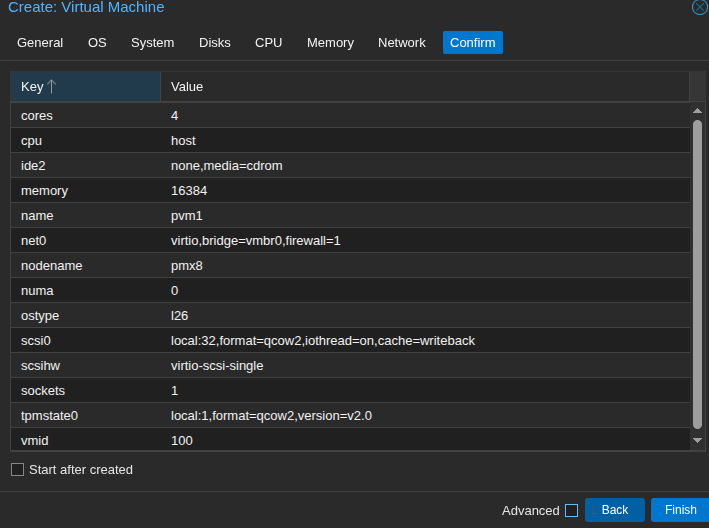The image size is (709, 528).
Task: Click the Key column sort arrow
Action: pos(52,87)
